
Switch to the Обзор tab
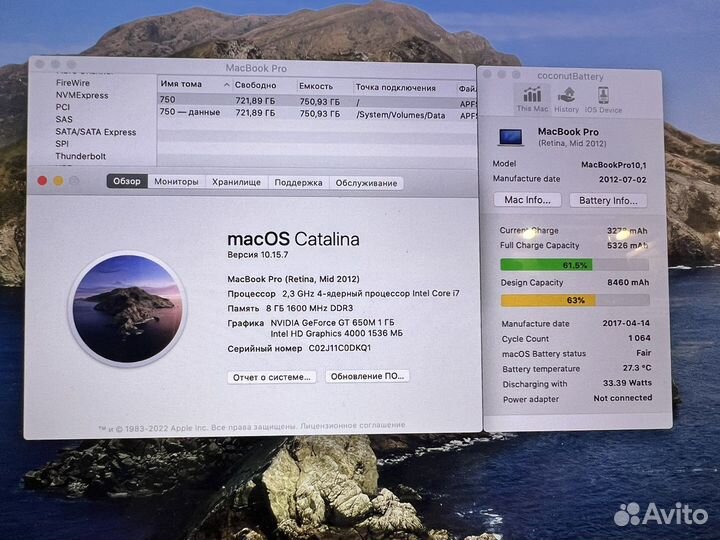tap(127, 181)
